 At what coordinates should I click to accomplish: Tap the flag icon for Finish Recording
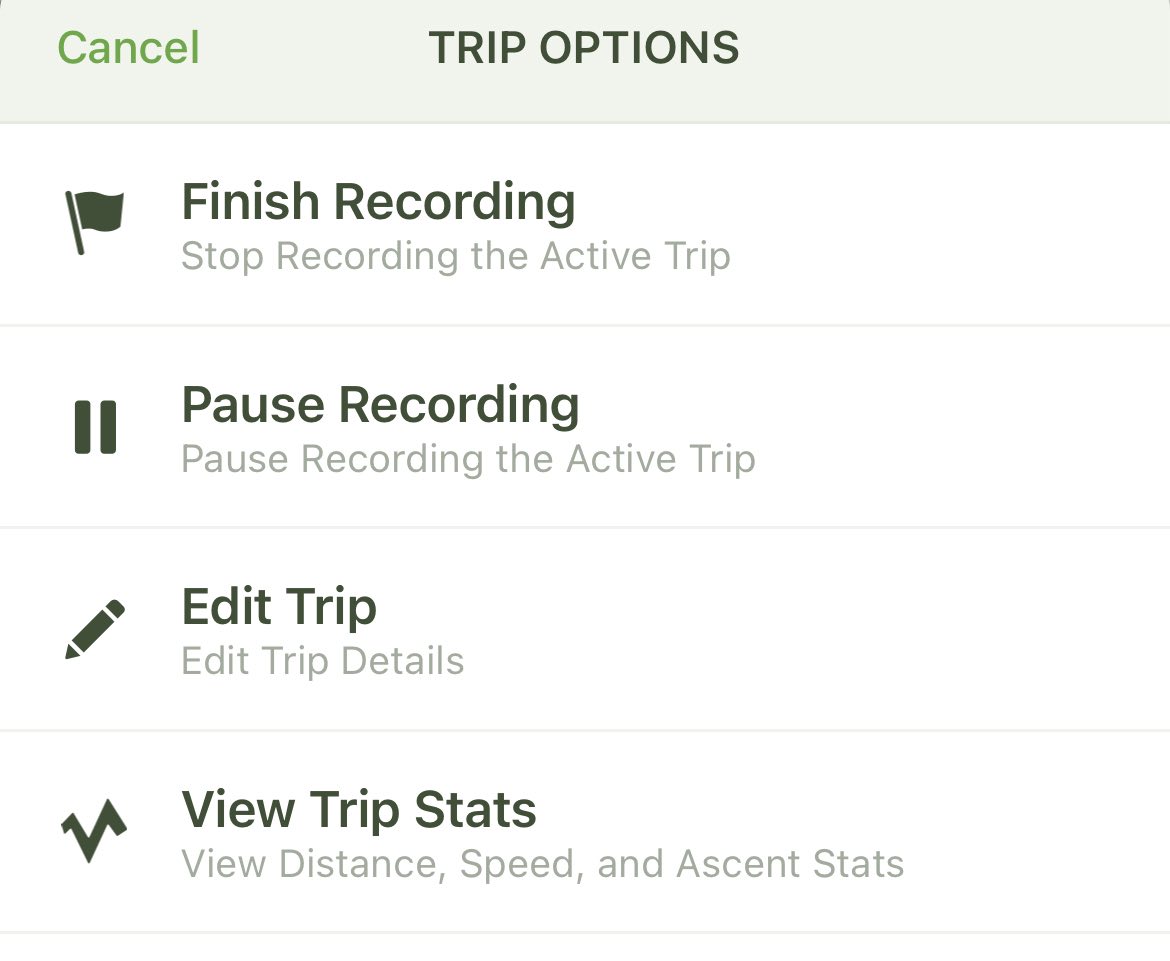tap(95, 222)
